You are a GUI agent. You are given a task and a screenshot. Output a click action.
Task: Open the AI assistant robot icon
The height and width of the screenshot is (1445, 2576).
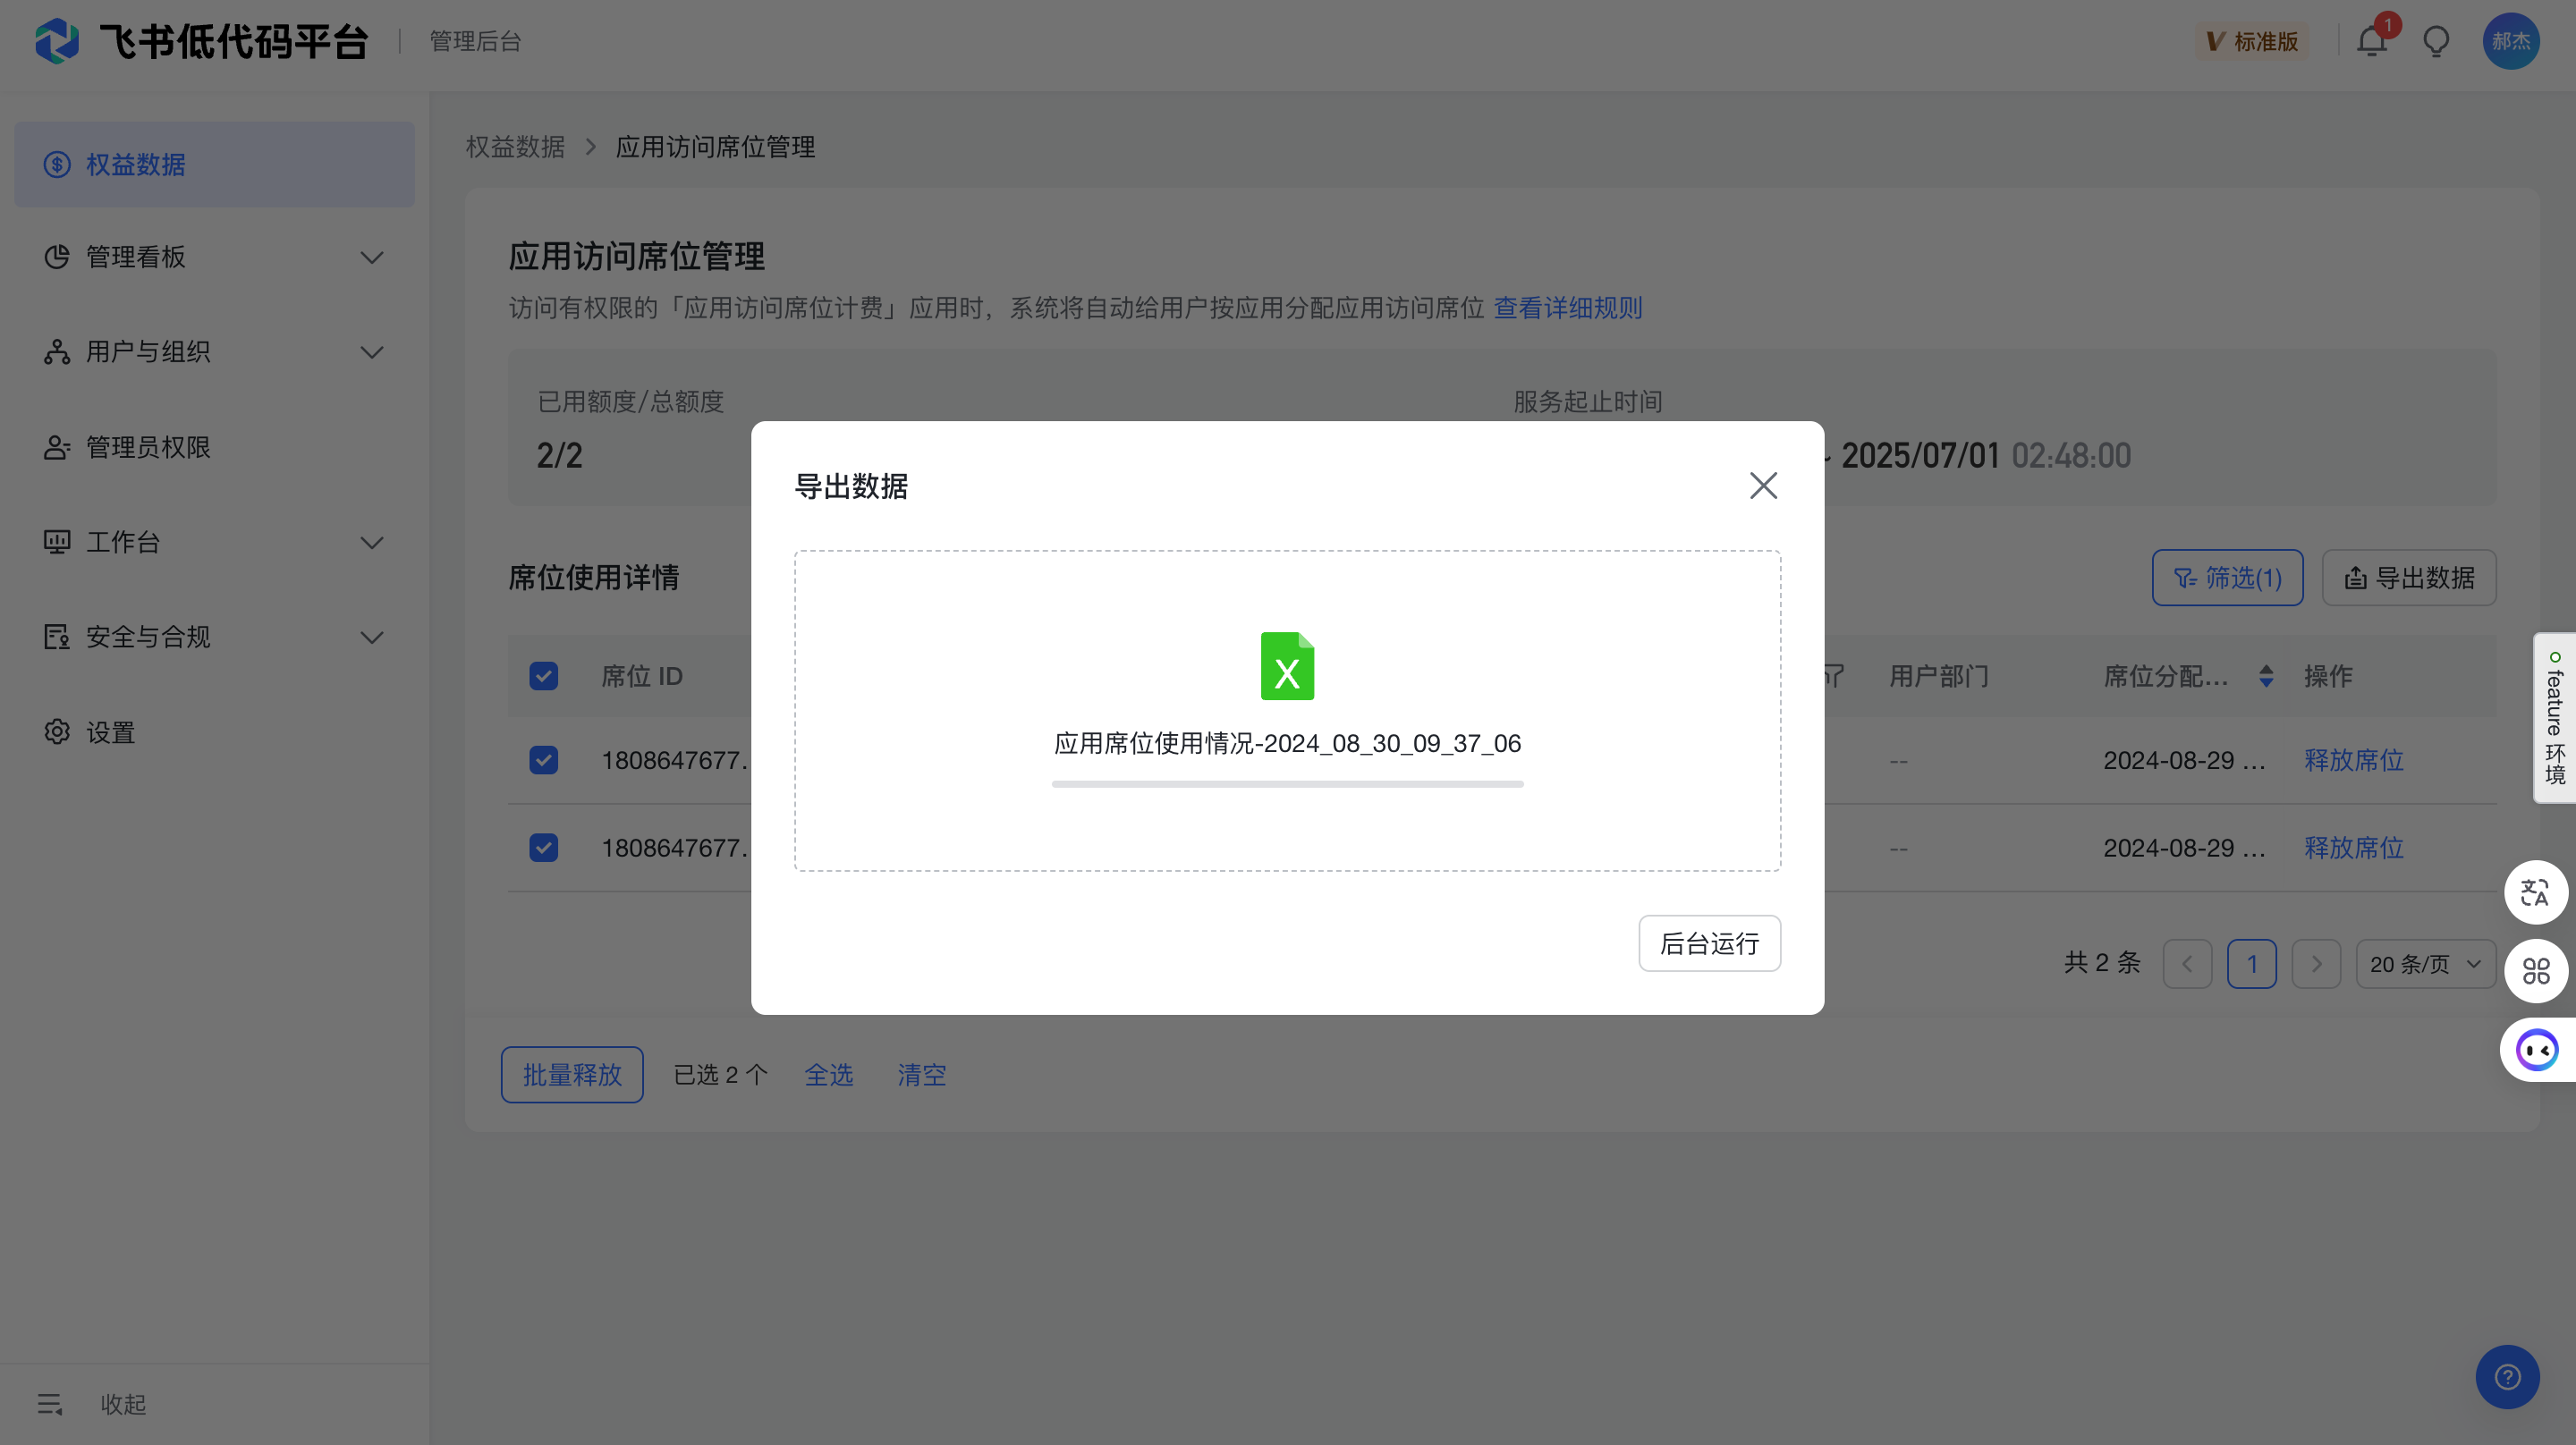tap(2537, 1050)
